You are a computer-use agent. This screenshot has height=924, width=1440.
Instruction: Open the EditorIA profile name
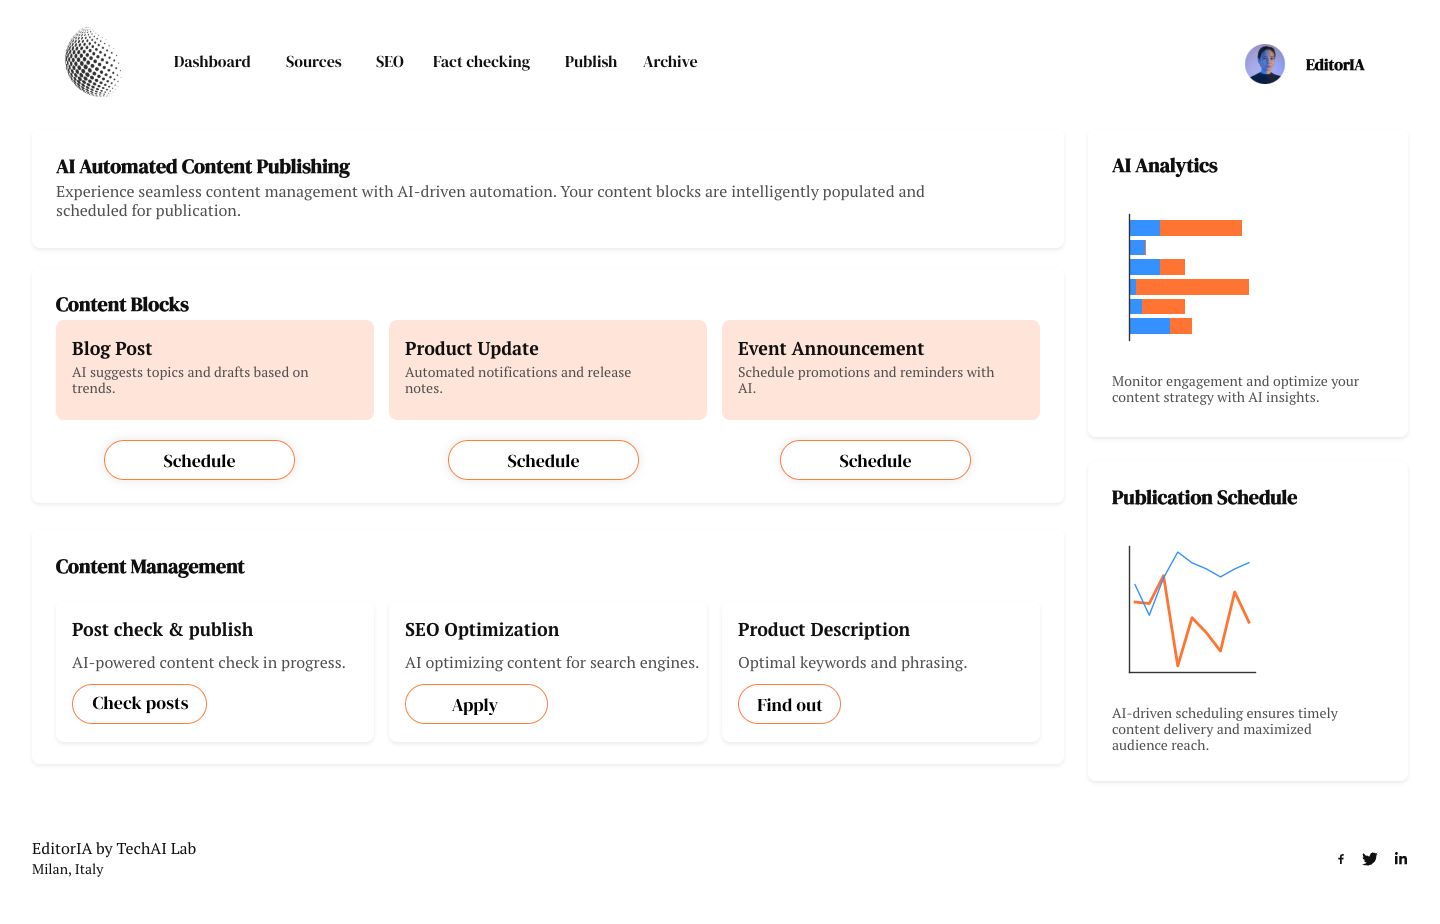pos(1335,65)
